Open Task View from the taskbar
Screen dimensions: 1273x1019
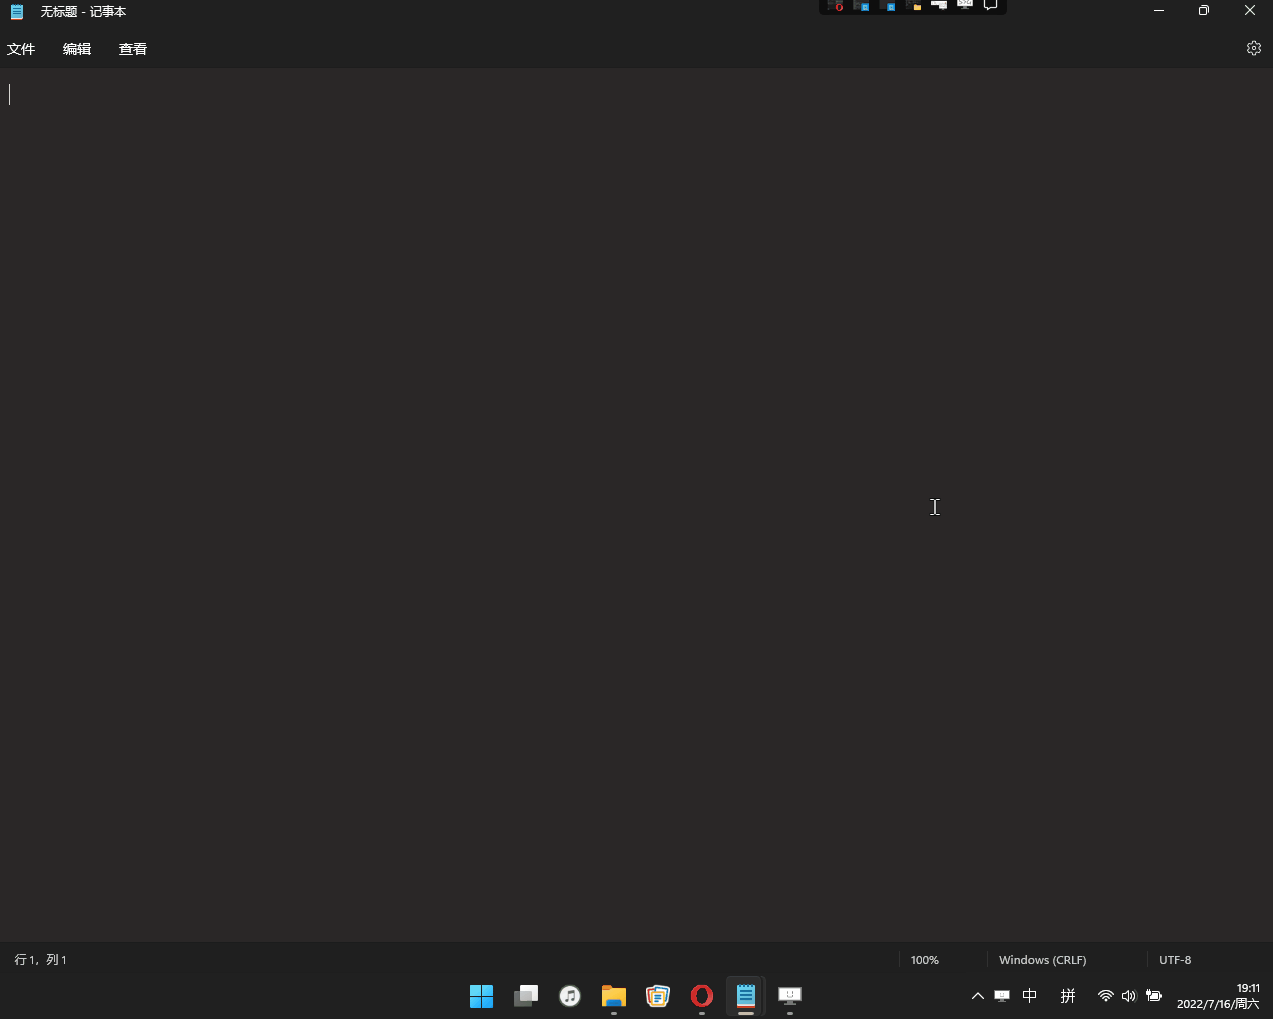(x=526, y=995)
